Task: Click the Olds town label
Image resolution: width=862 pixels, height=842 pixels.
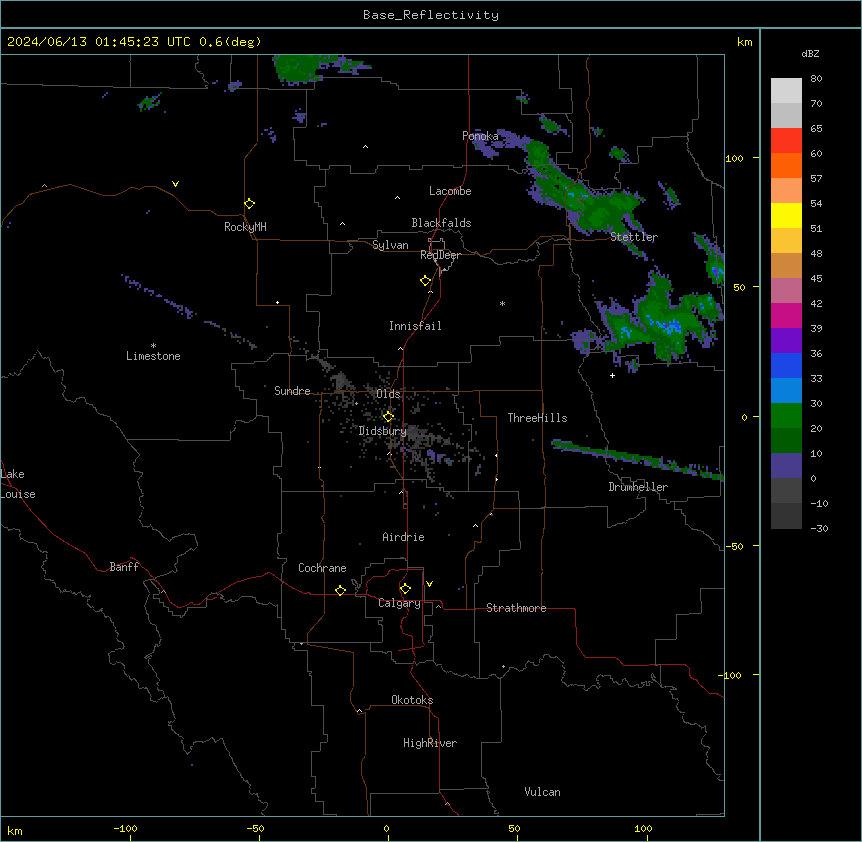Action: point(388,394)
